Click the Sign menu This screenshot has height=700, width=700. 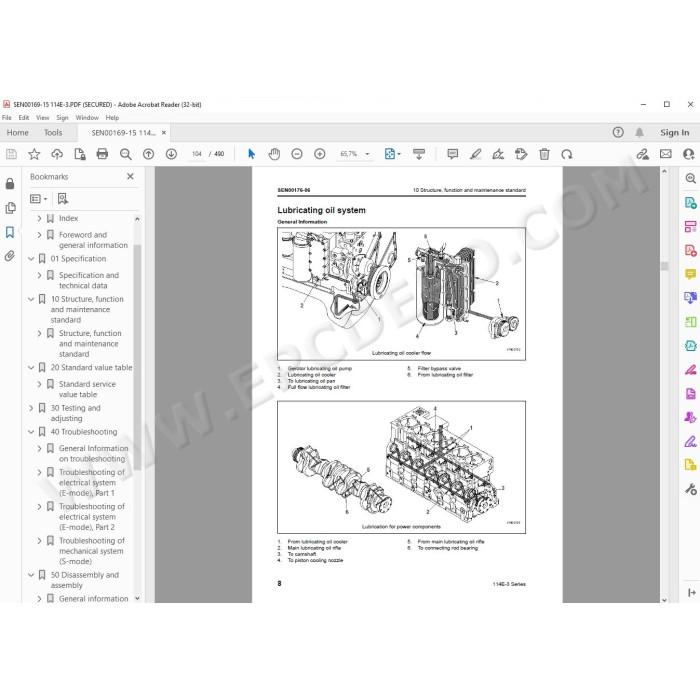(62, 118)
